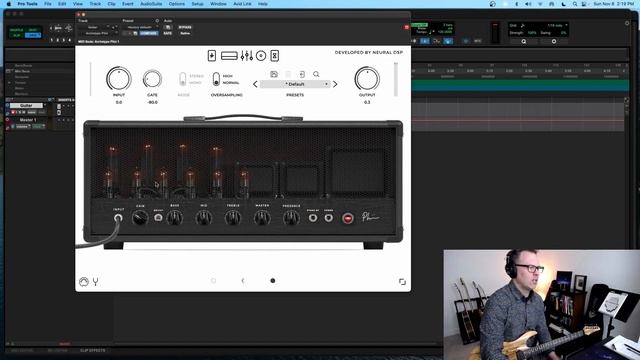Open the factory default preset dropdown
This screenshot has height=360, width=640.
140,27
